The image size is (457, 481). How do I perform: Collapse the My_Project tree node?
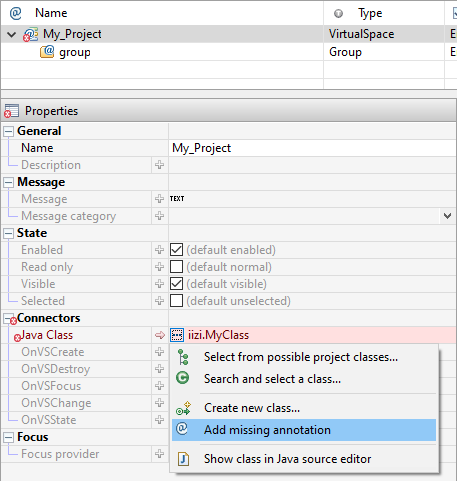coord(11,34)
